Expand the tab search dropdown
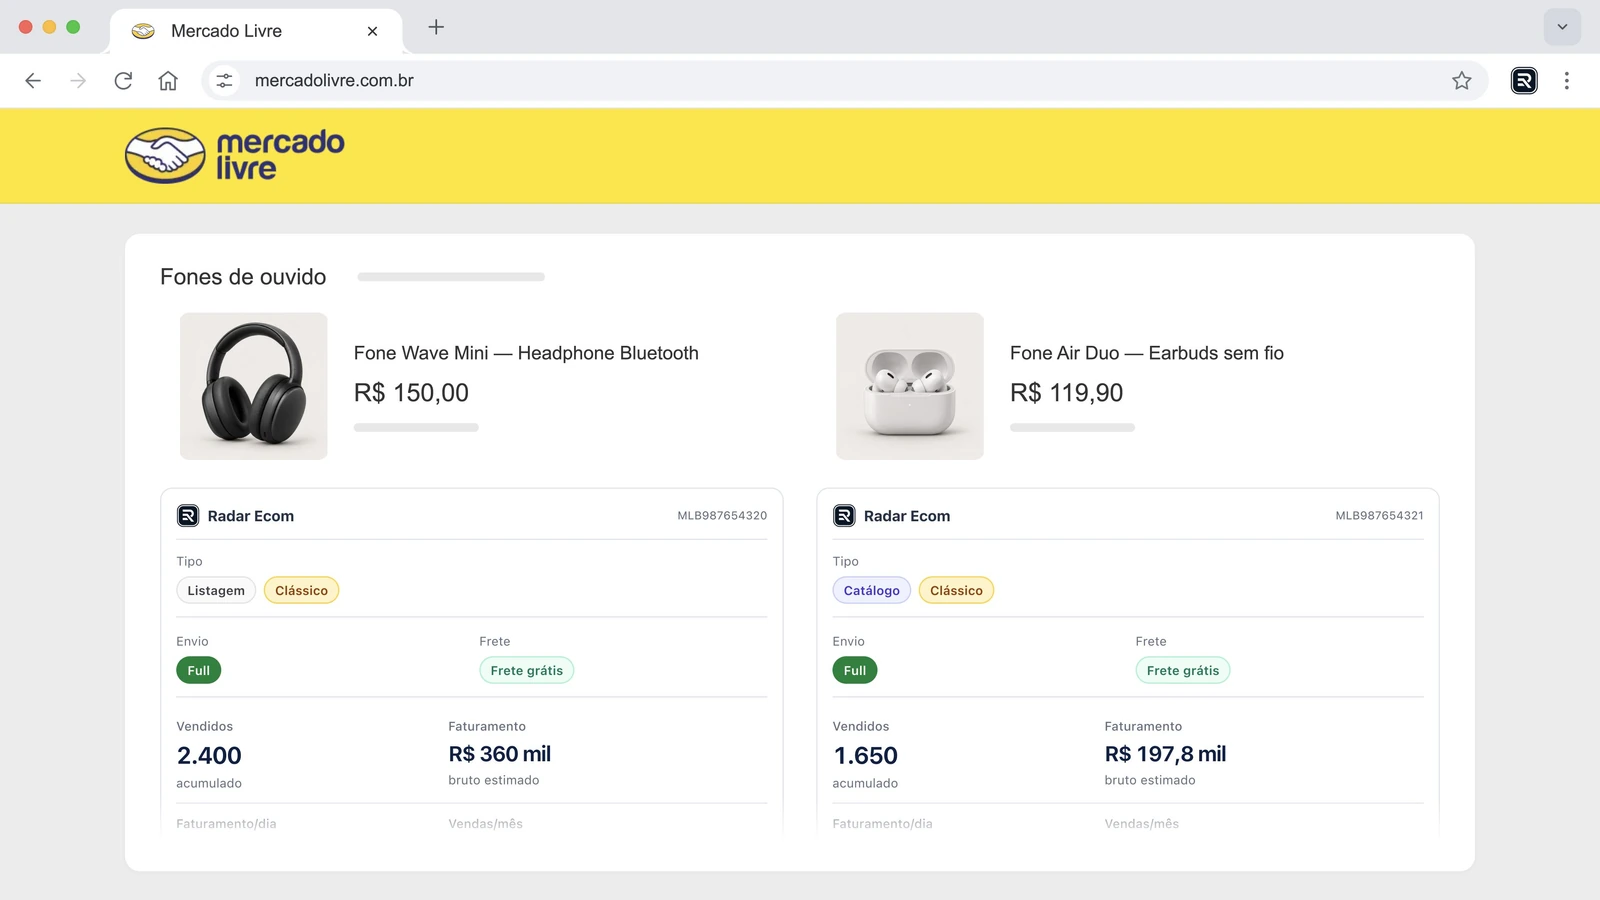 coord(1562,27)
